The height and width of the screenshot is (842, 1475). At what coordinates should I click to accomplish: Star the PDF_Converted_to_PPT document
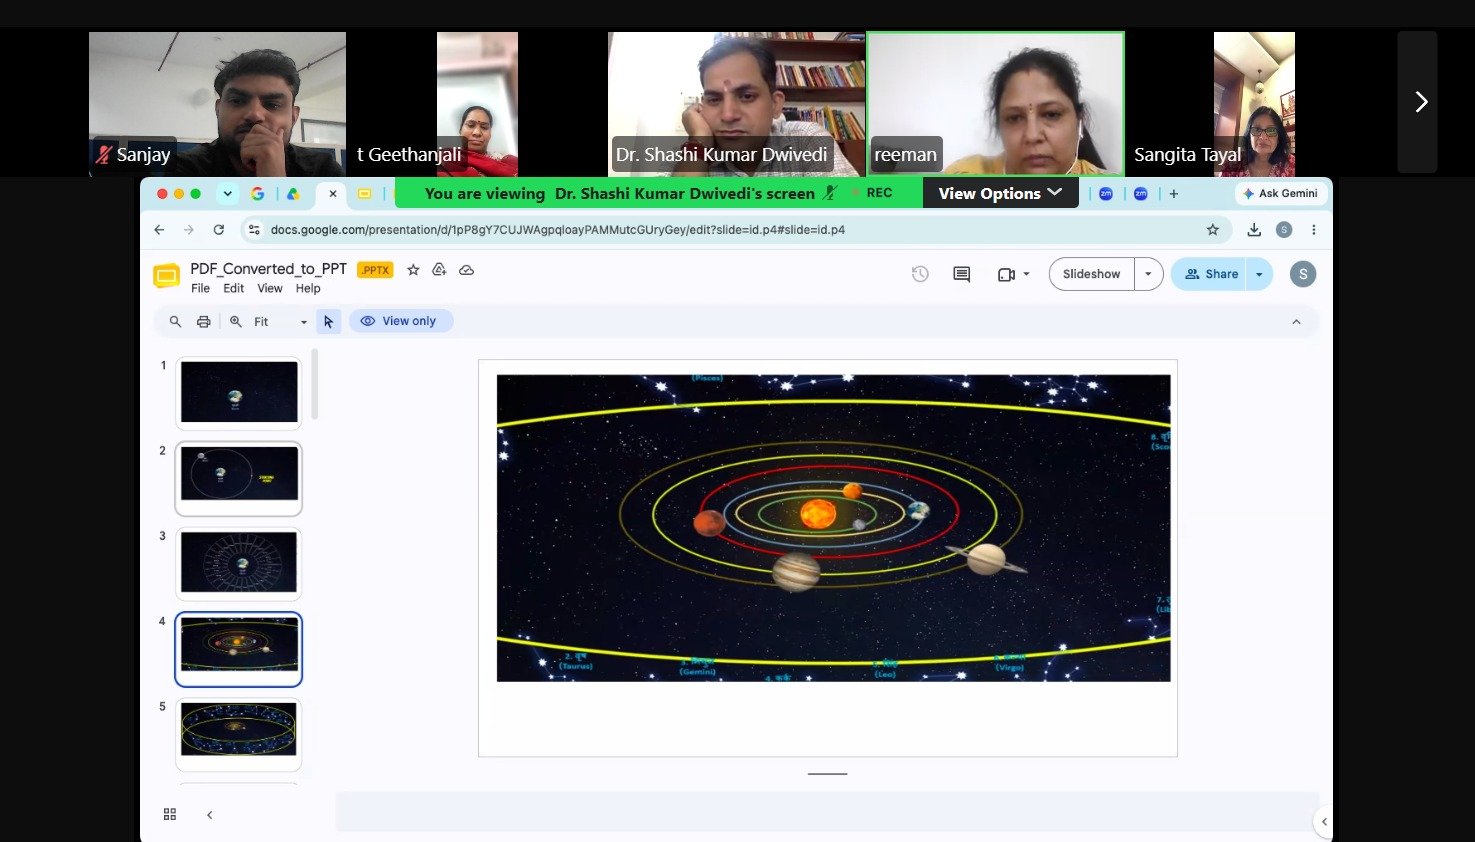click(x=413, y=270)
